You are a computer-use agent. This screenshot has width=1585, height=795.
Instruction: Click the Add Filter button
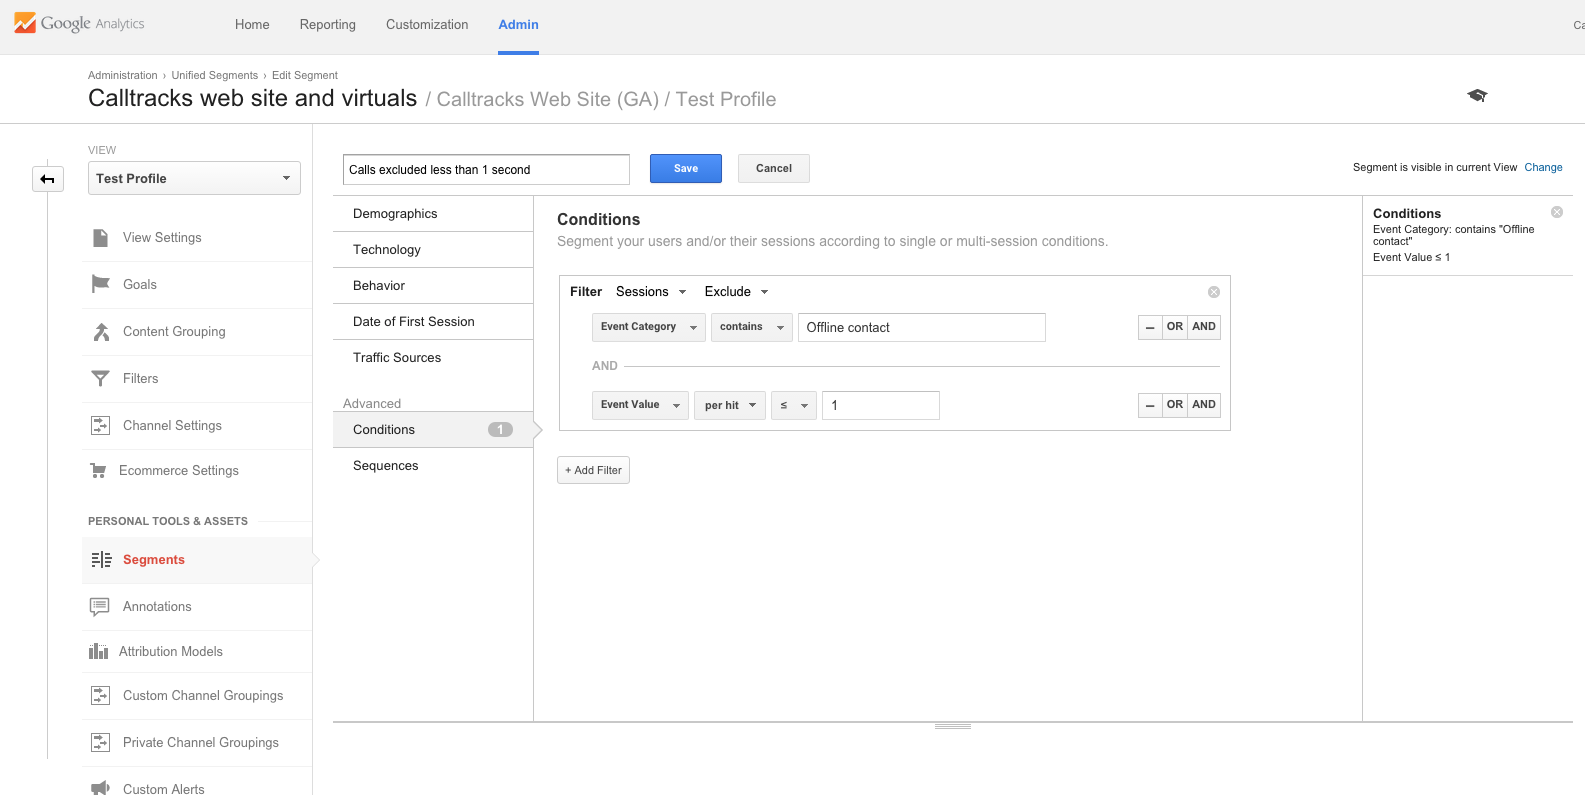point(593,470)
